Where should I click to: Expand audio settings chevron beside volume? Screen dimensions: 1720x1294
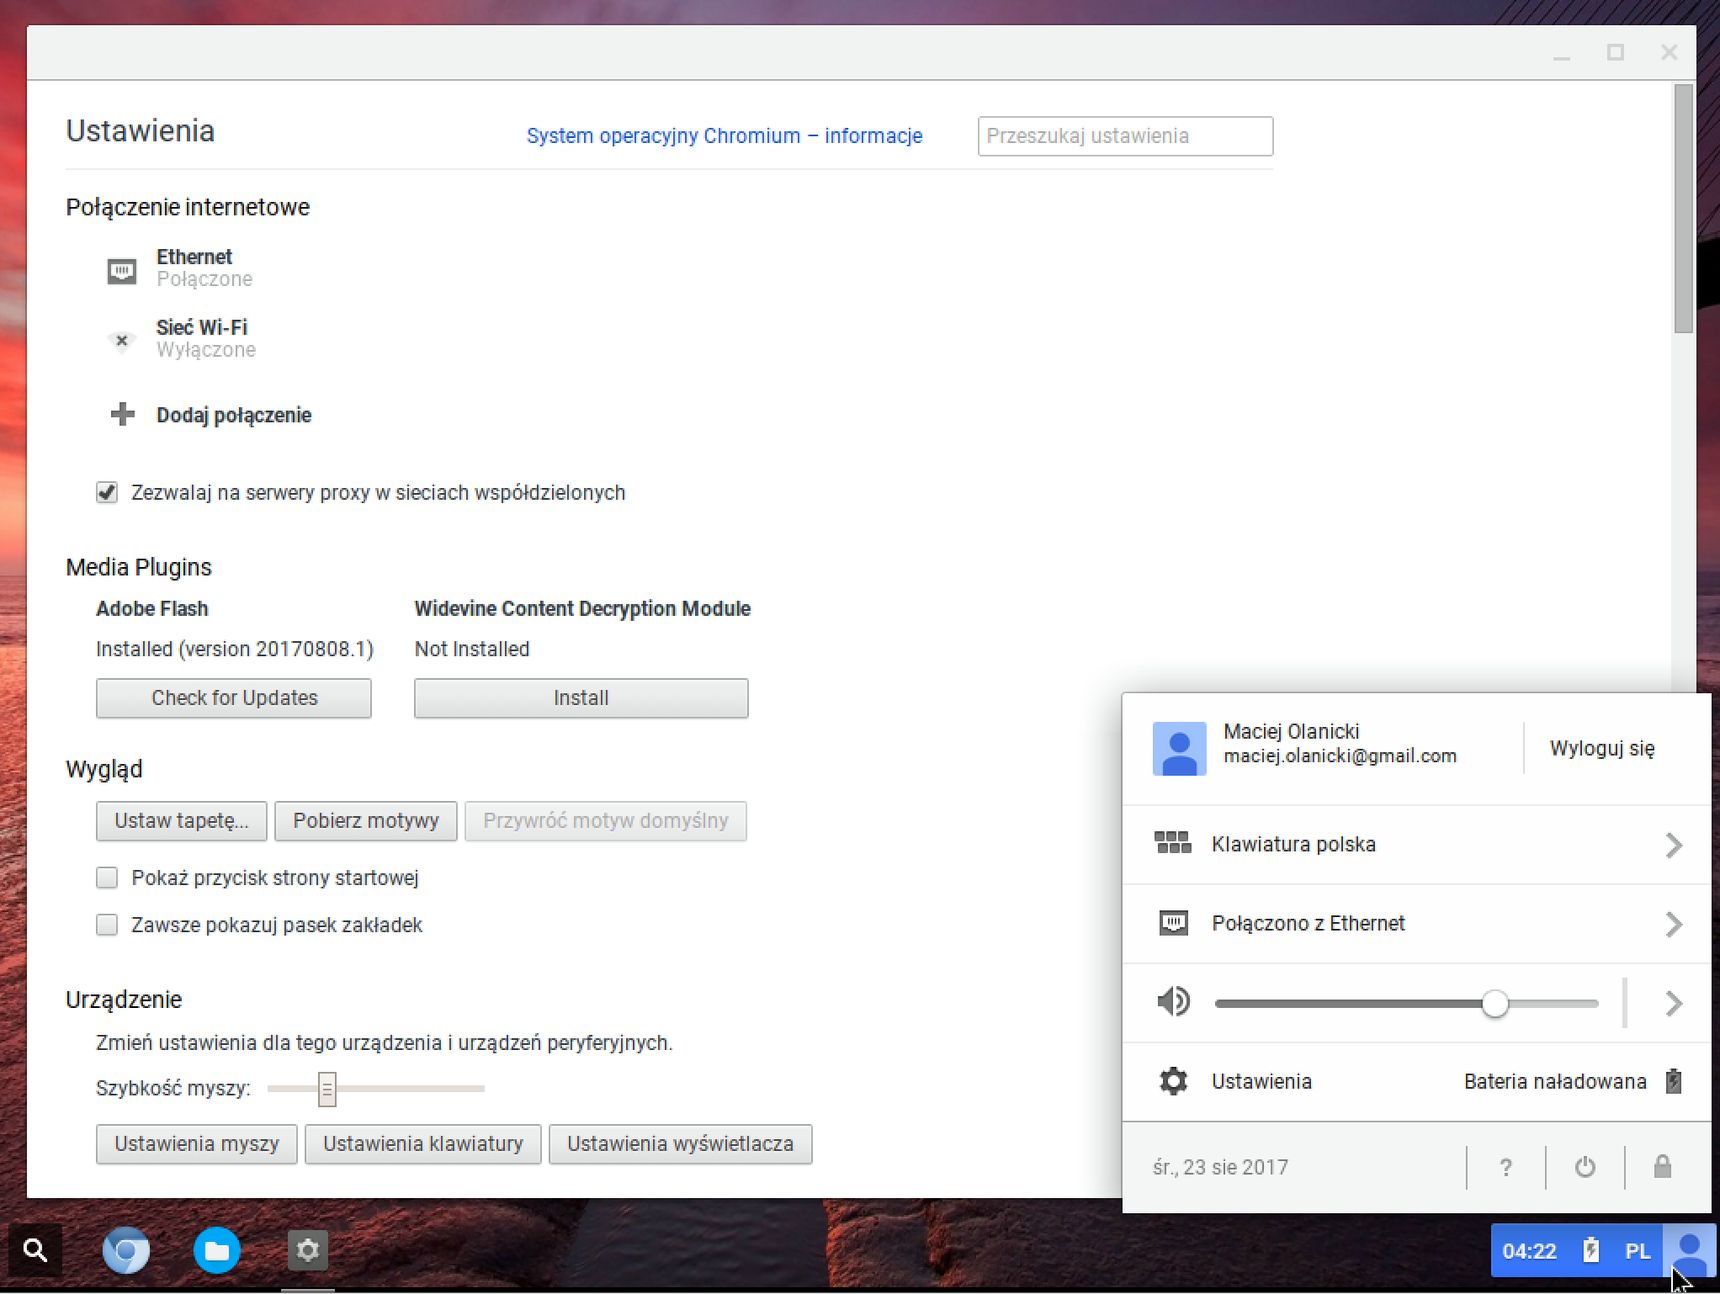pos(1674,1003)
